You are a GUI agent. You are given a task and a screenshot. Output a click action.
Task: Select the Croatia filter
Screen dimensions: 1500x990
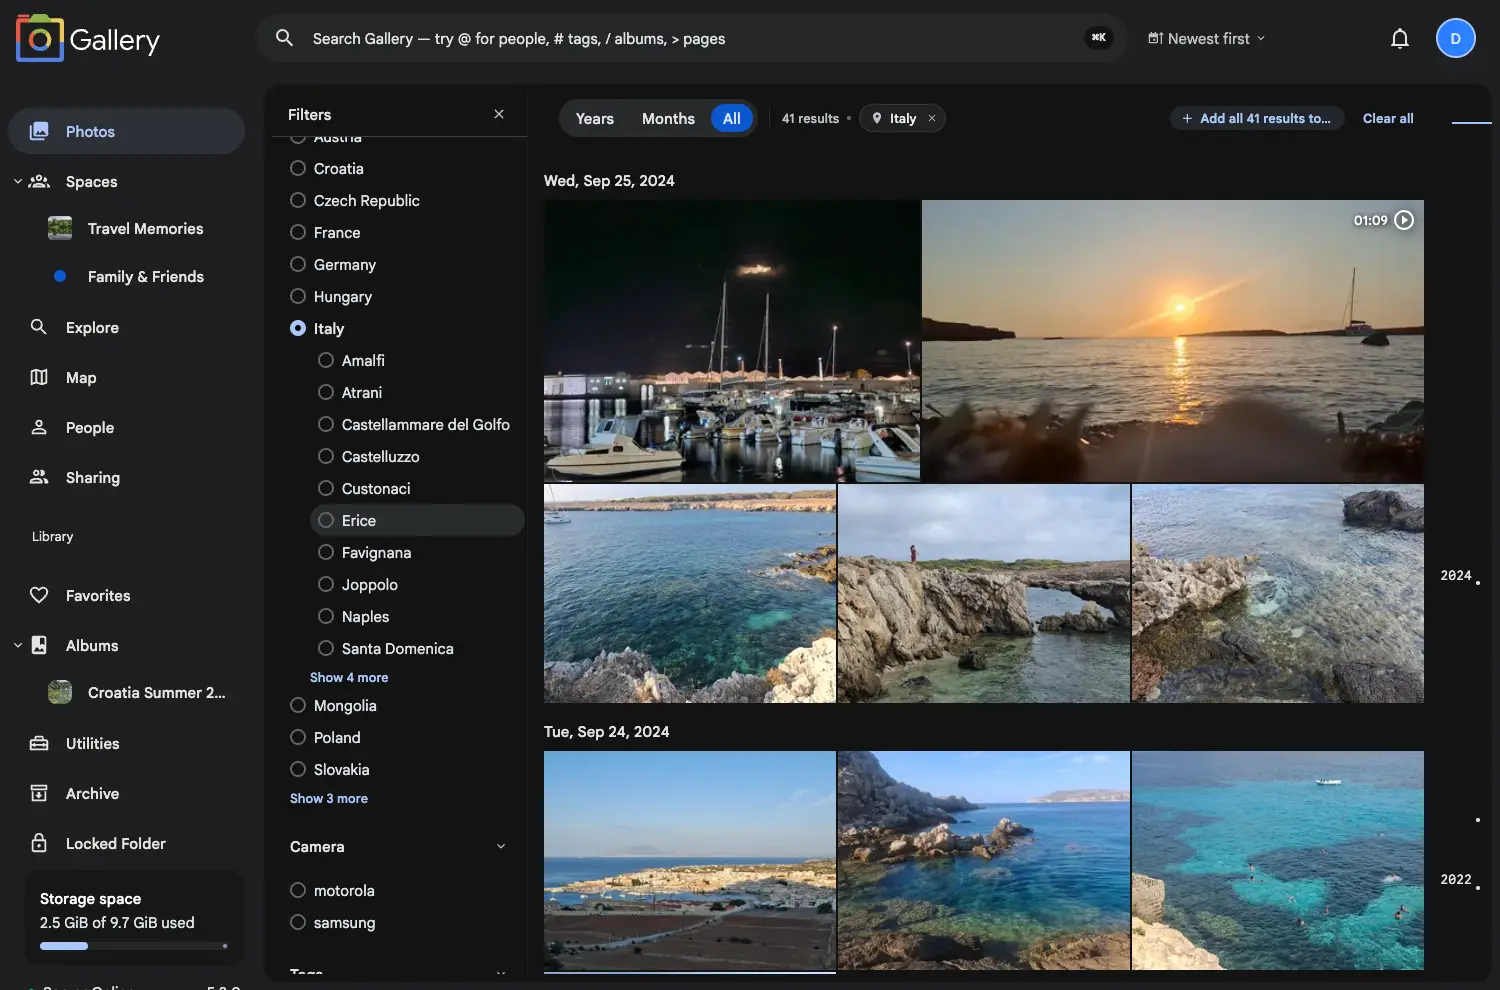coord(298,168)
